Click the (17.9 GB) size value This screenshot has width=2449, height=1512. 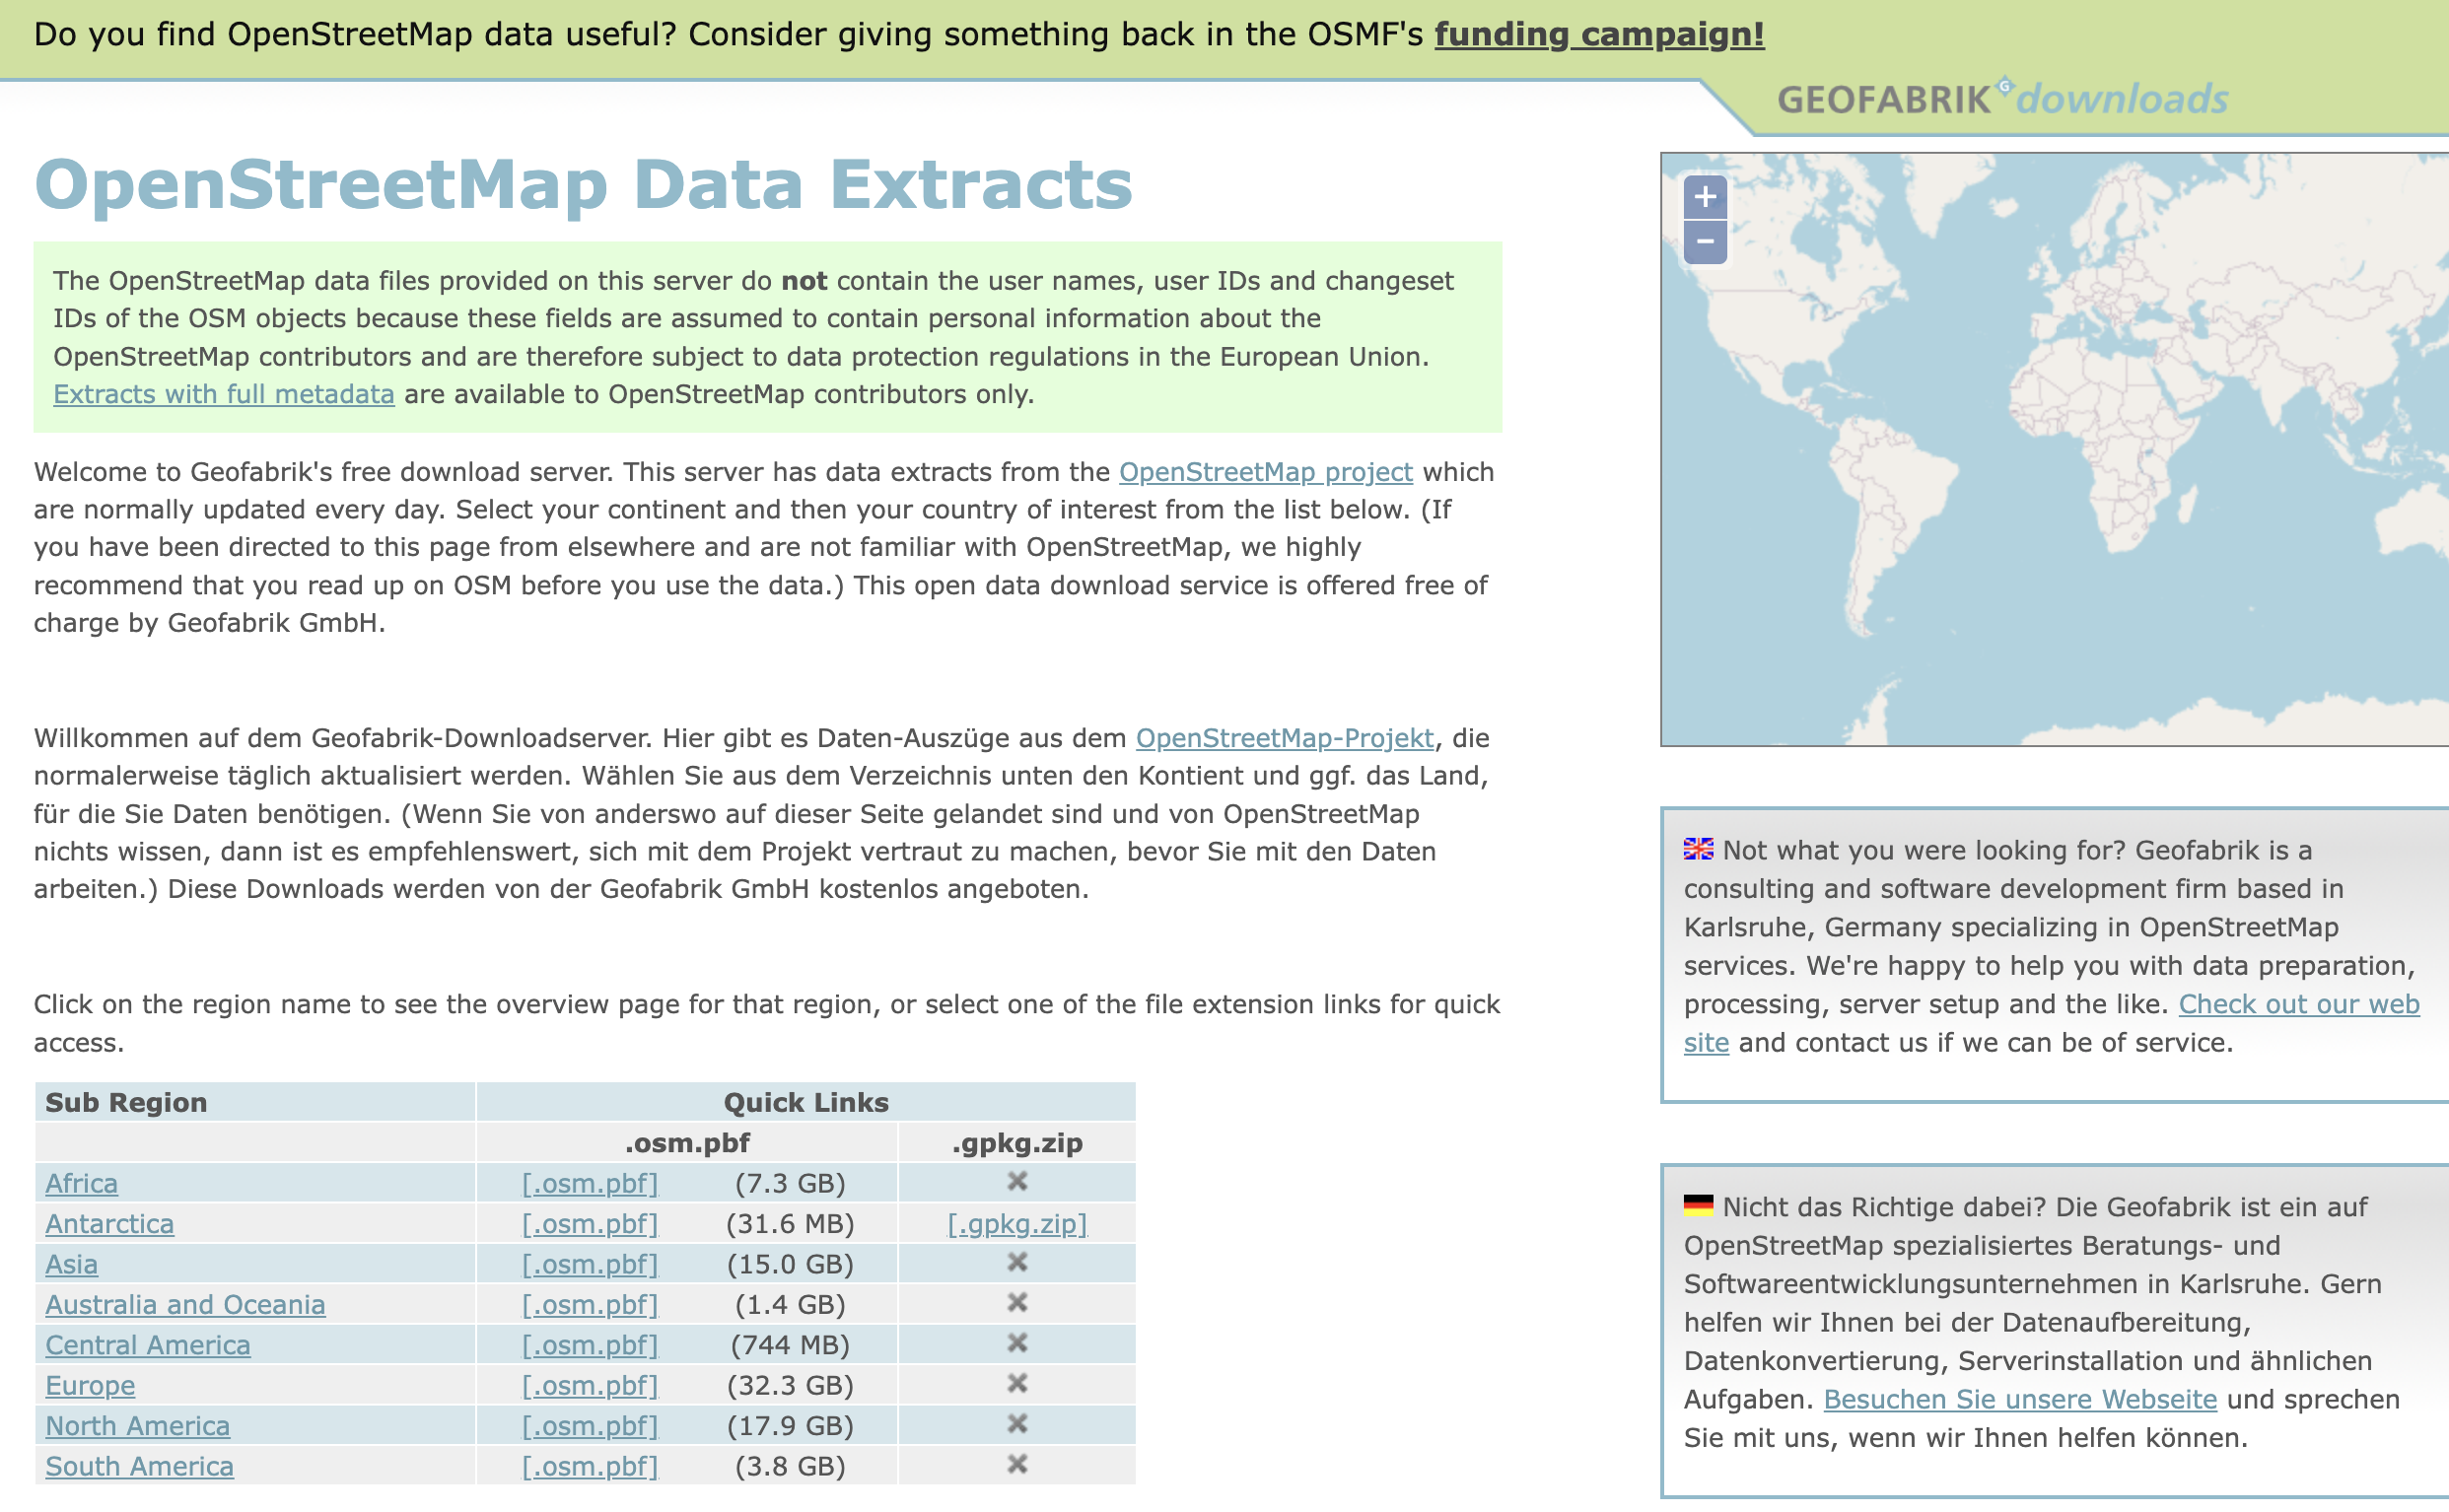point(790,1426)
